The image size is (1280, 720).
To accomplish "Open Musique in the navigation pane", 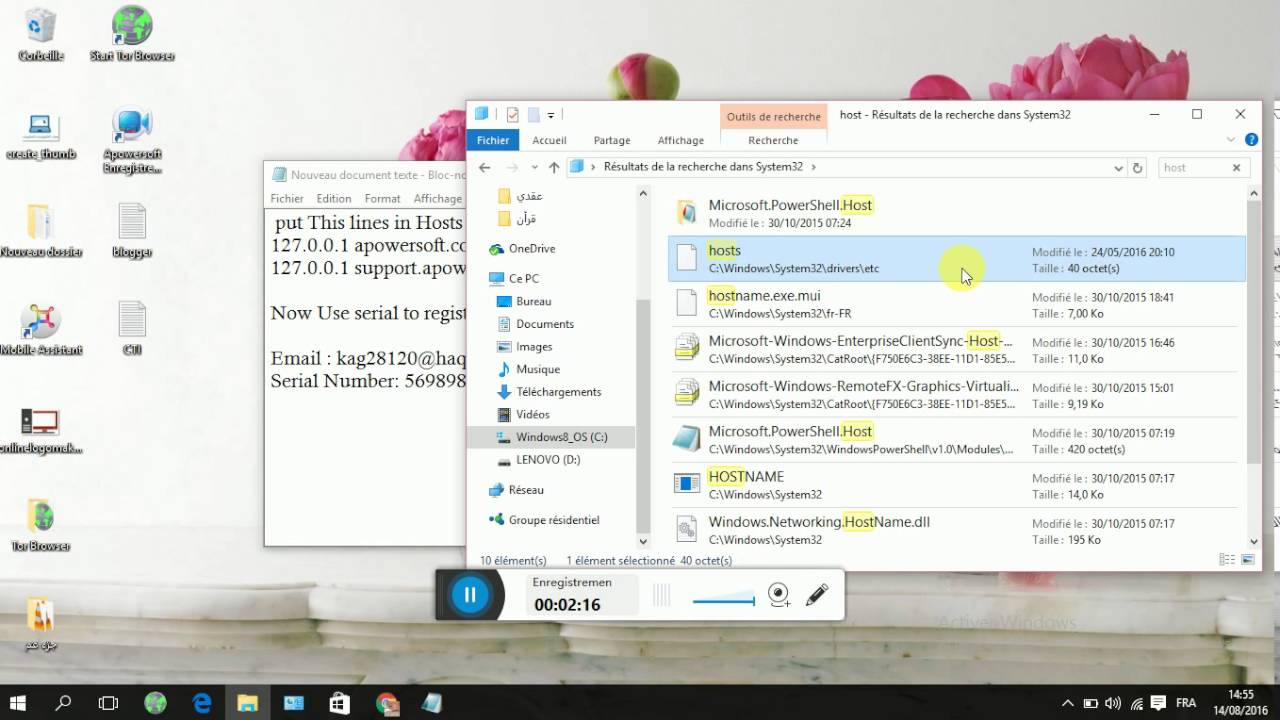I will (537, 369).
